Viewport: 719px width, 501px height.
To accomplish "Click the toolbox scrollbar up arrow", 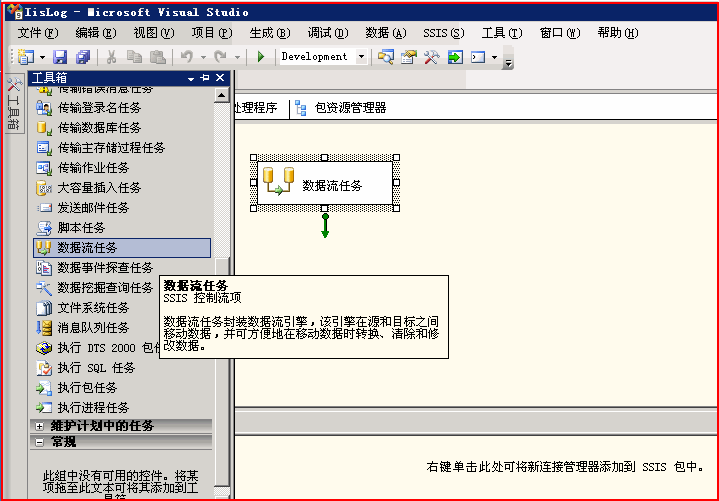I will (221, 95).
